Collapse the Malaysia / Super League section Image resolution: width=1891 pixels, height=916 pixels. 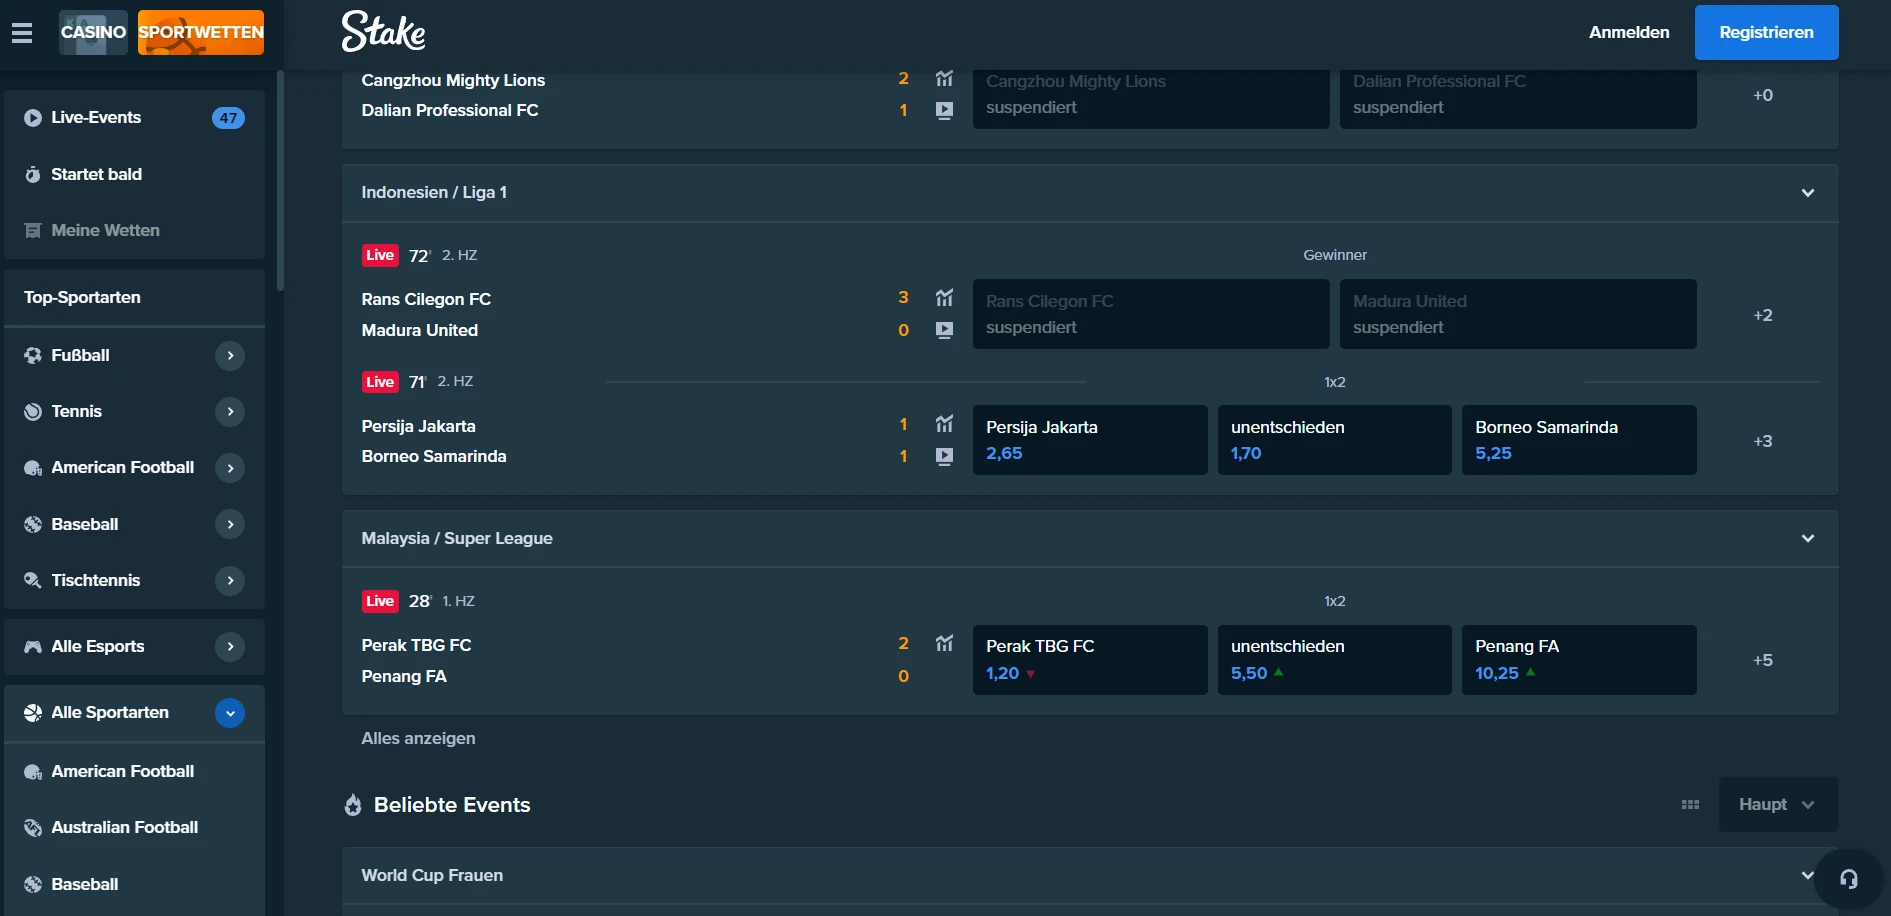tap(1808, 538)
